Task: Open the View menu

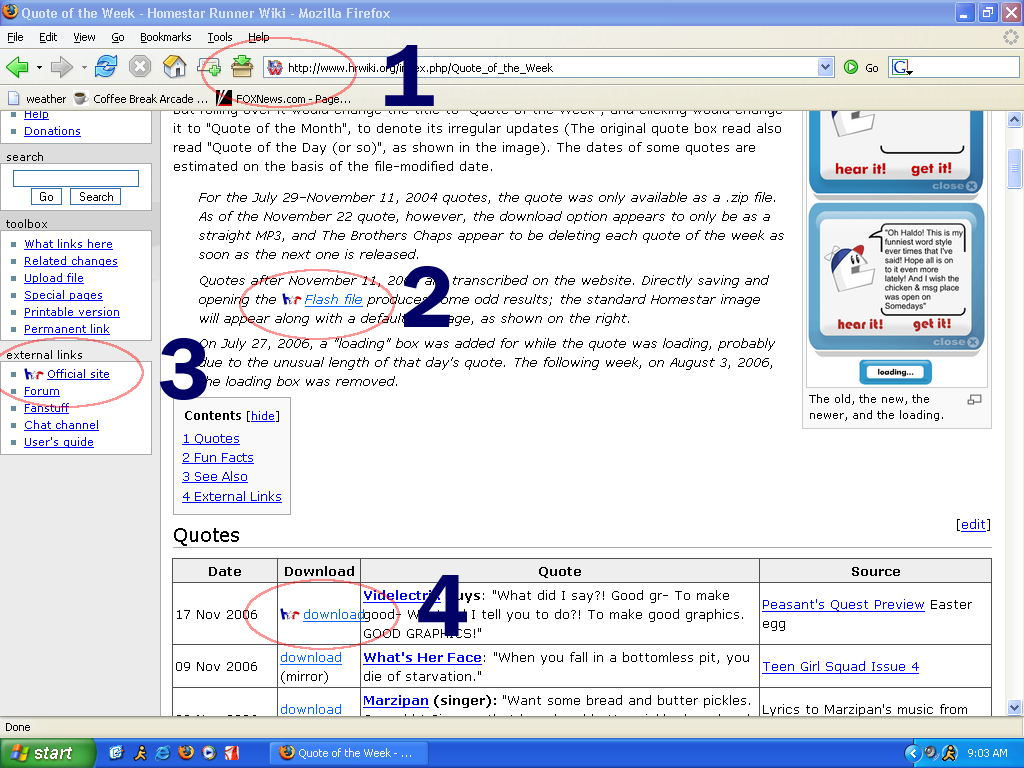Action: click(x=84, y=37)
